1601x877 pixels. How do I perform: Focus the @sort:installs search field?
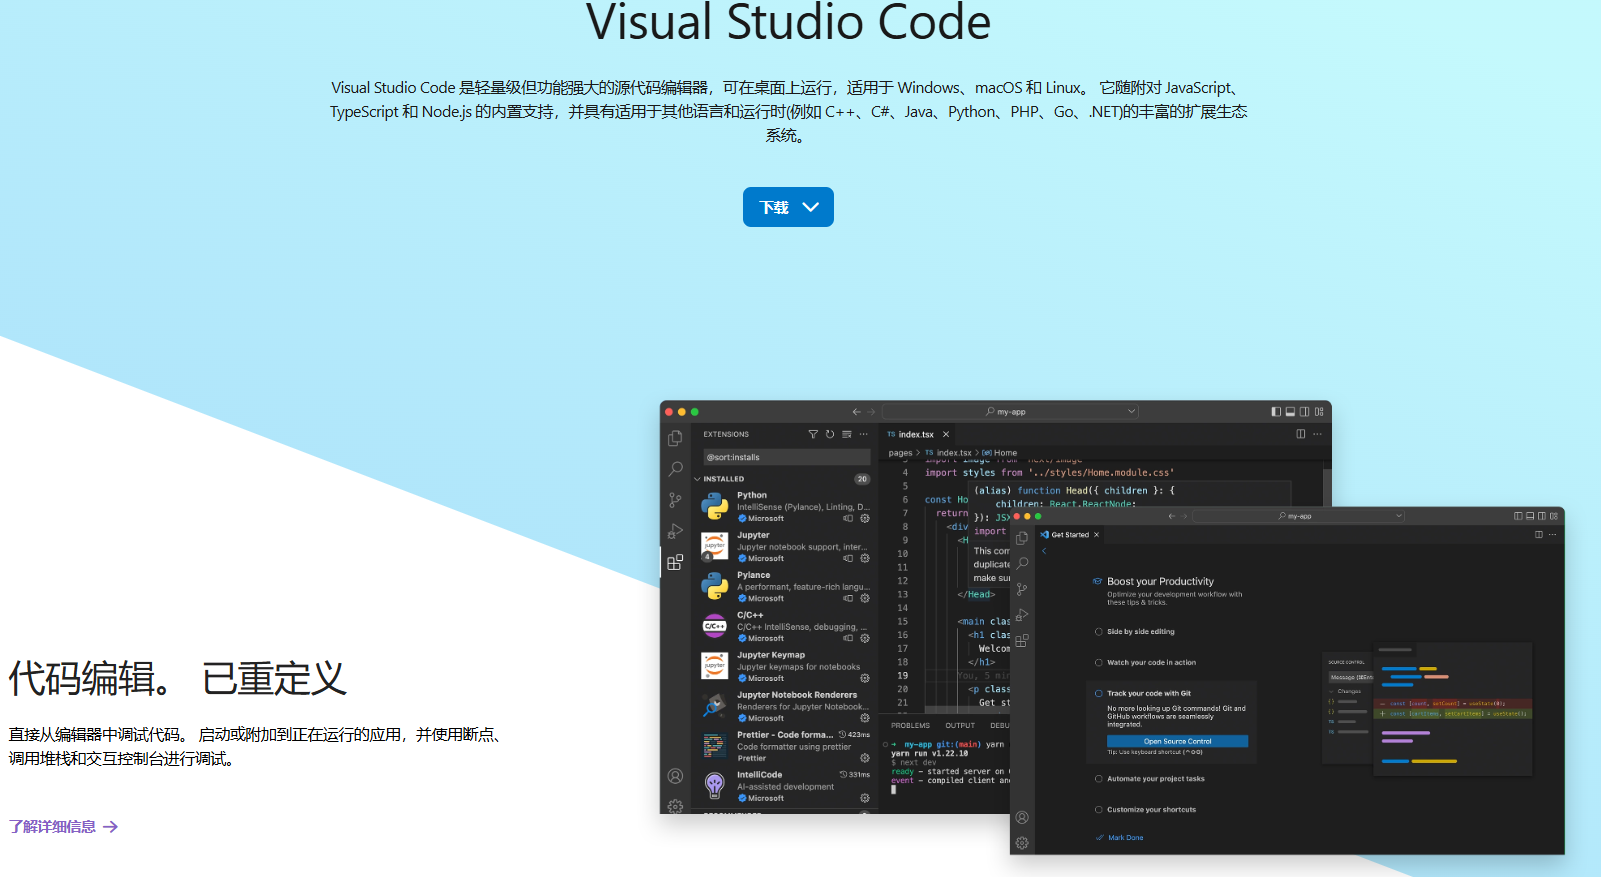tap(786, 457)
